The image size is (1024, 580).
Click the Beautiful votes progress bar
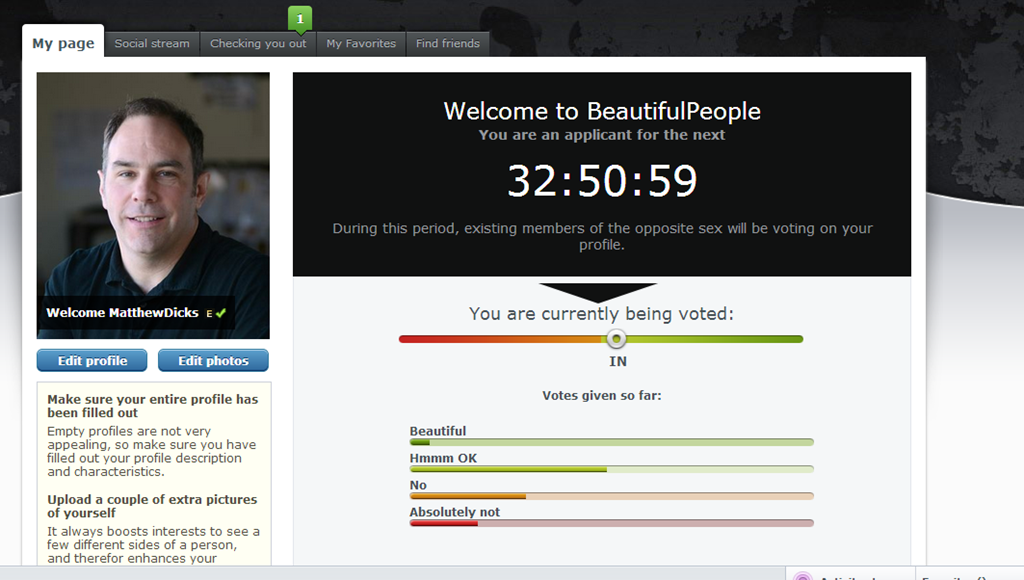(612, 442)
